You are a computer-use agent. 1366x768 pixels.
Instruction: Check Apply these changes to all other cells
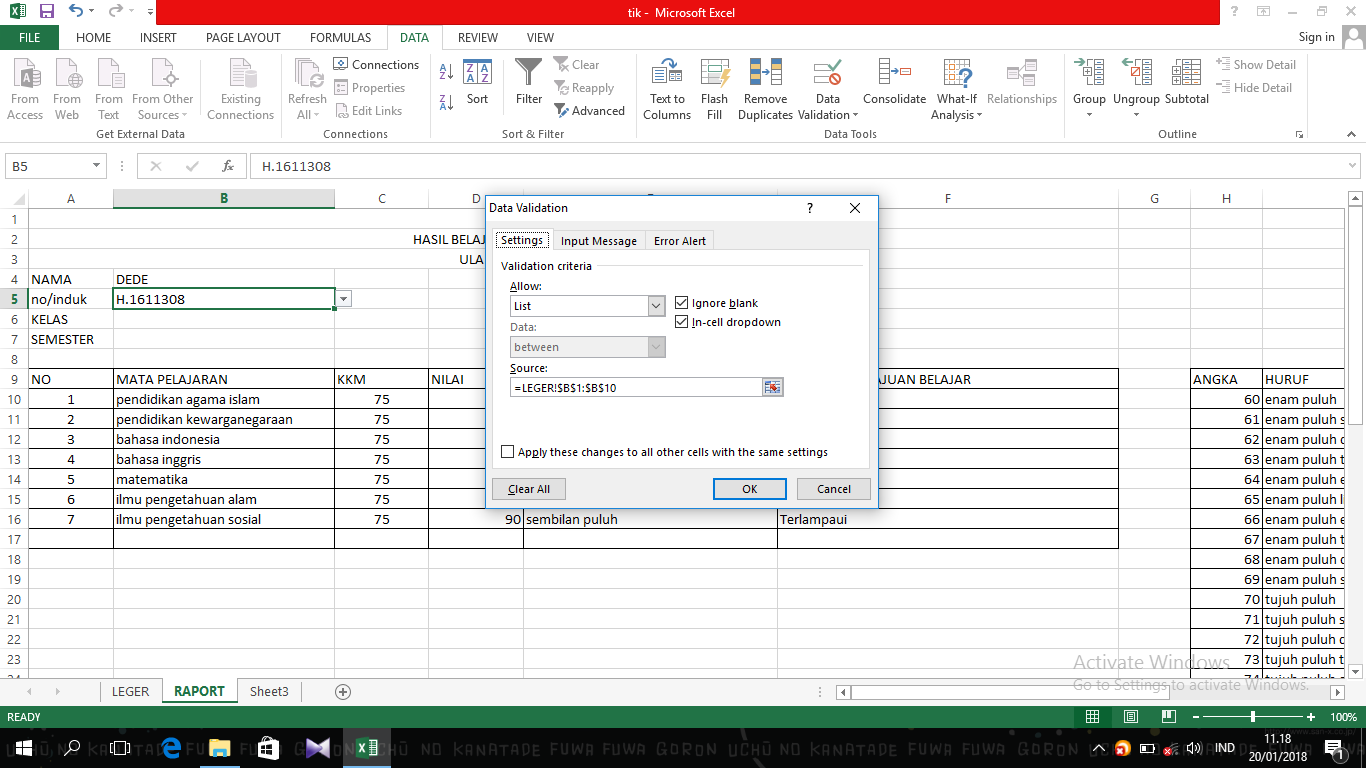[507, 451]
